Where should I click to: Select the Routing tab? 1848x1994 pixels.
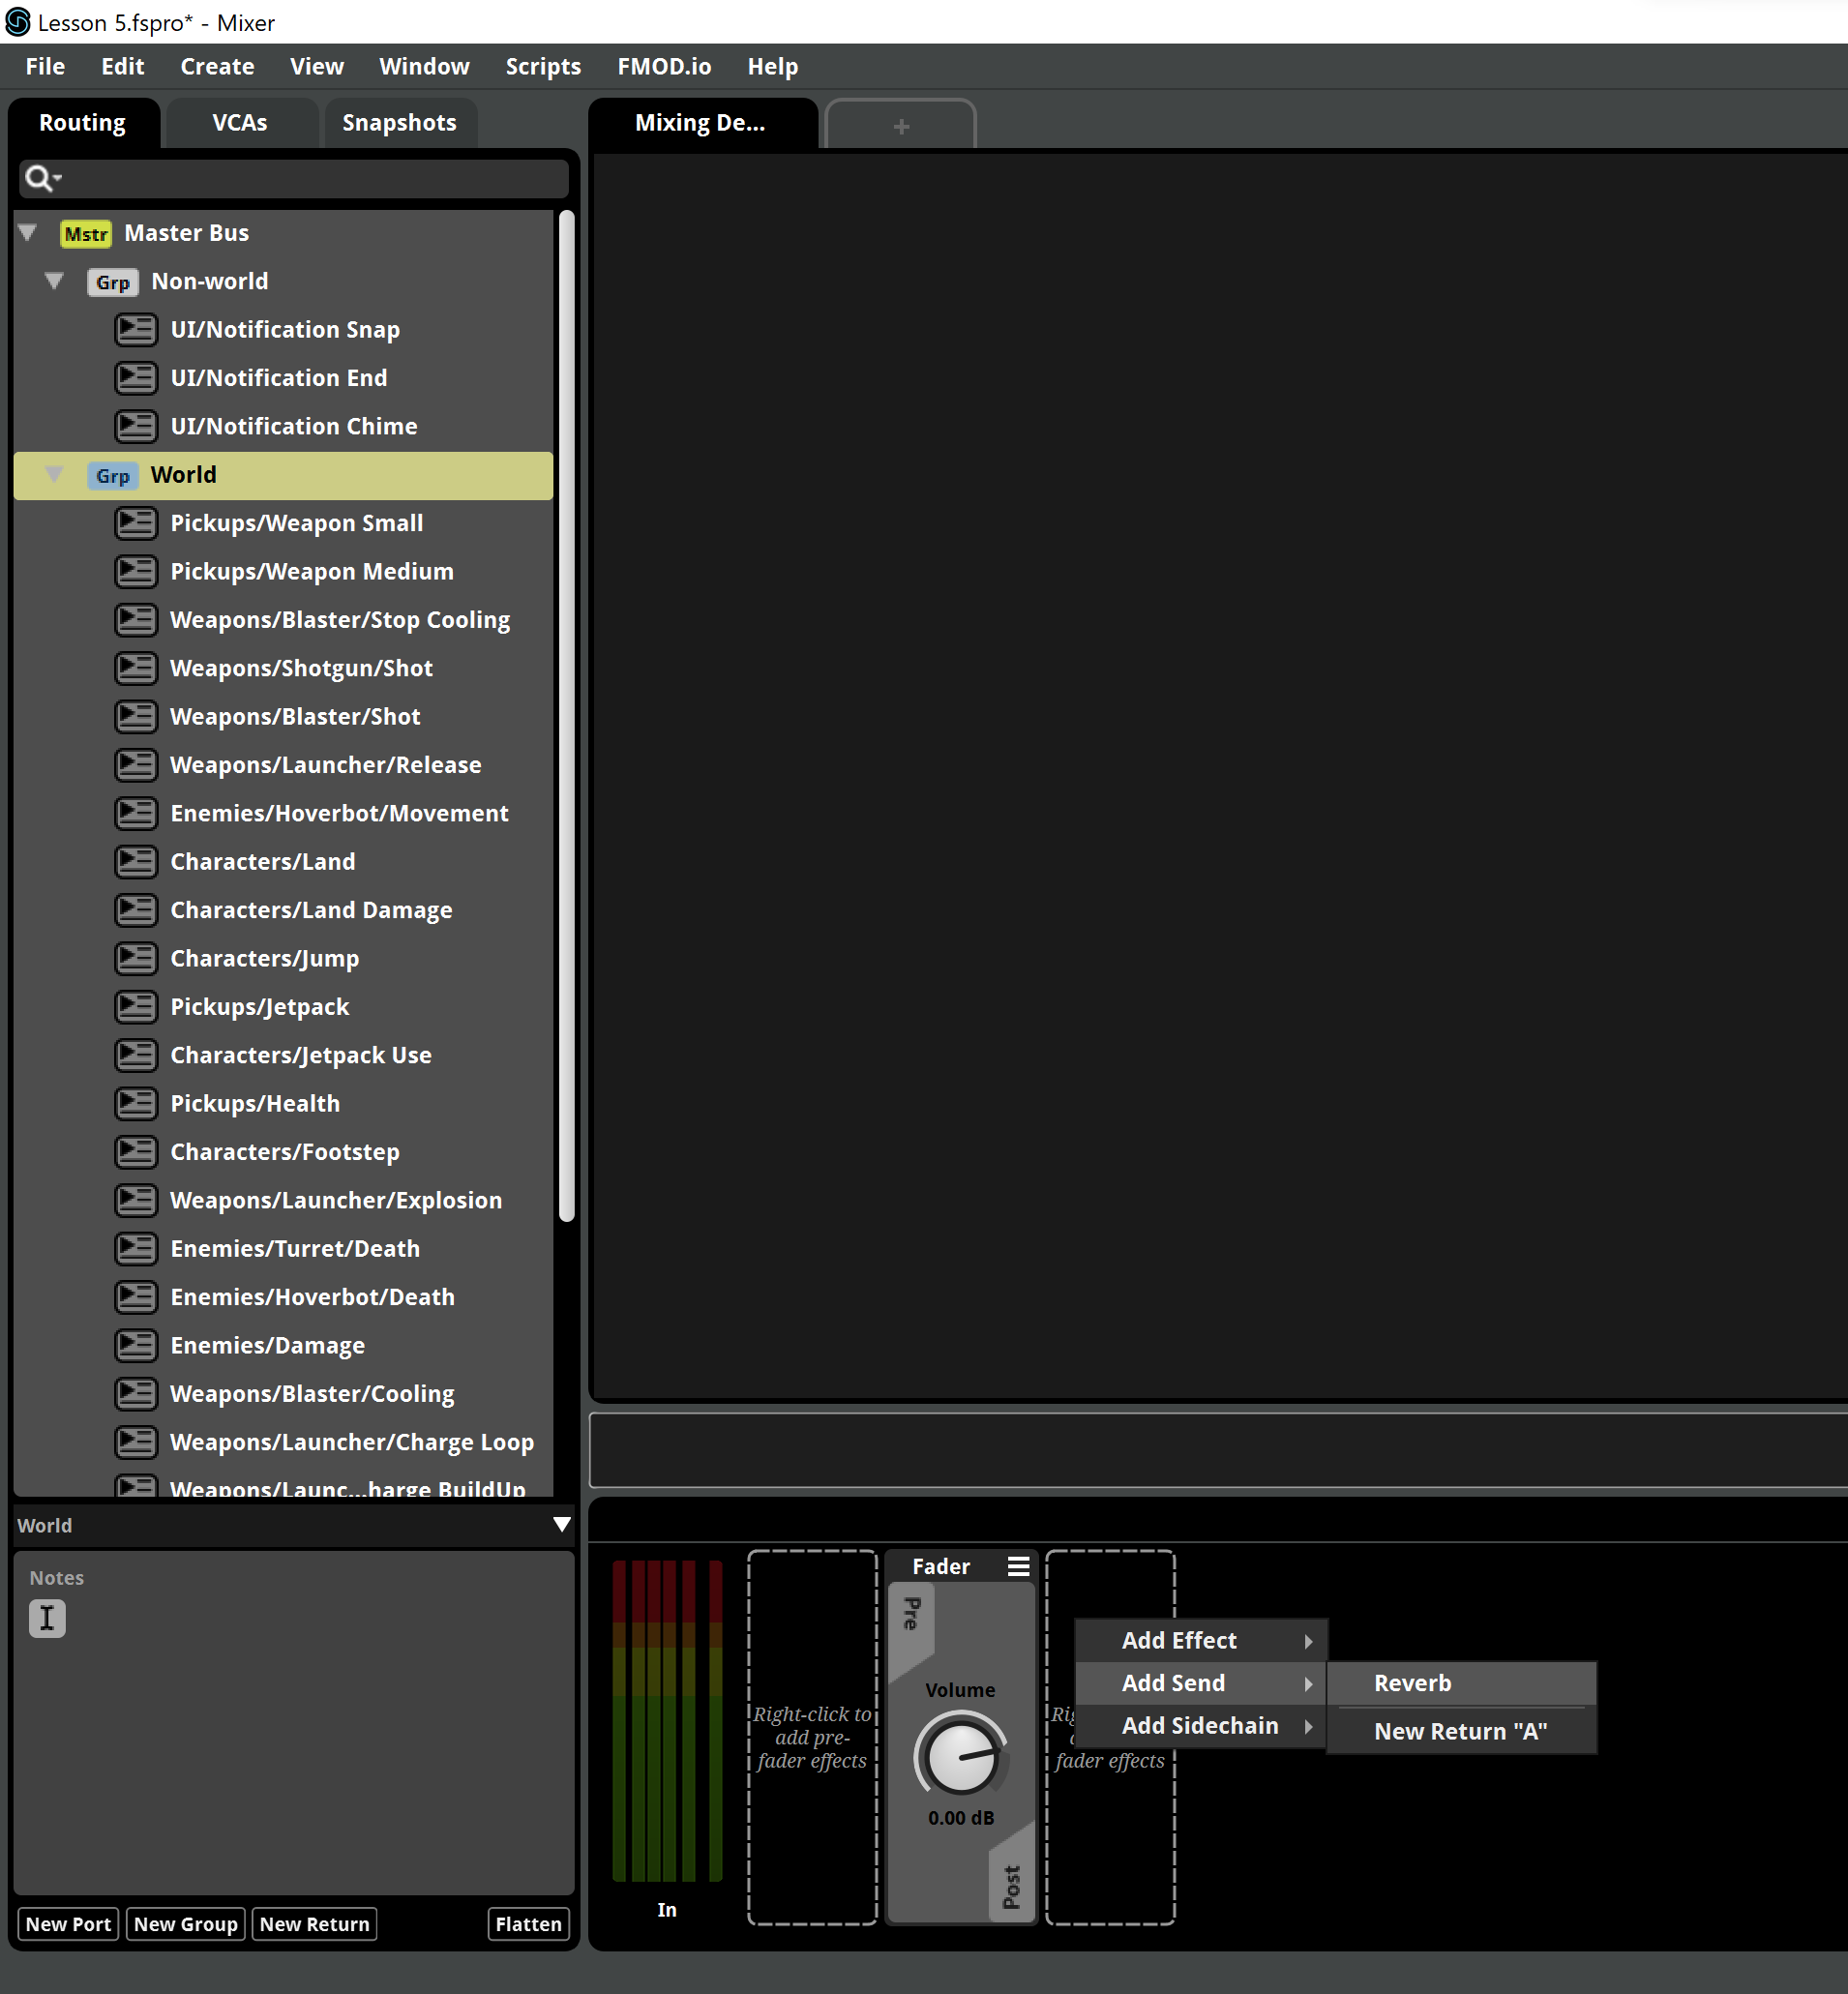83,123
